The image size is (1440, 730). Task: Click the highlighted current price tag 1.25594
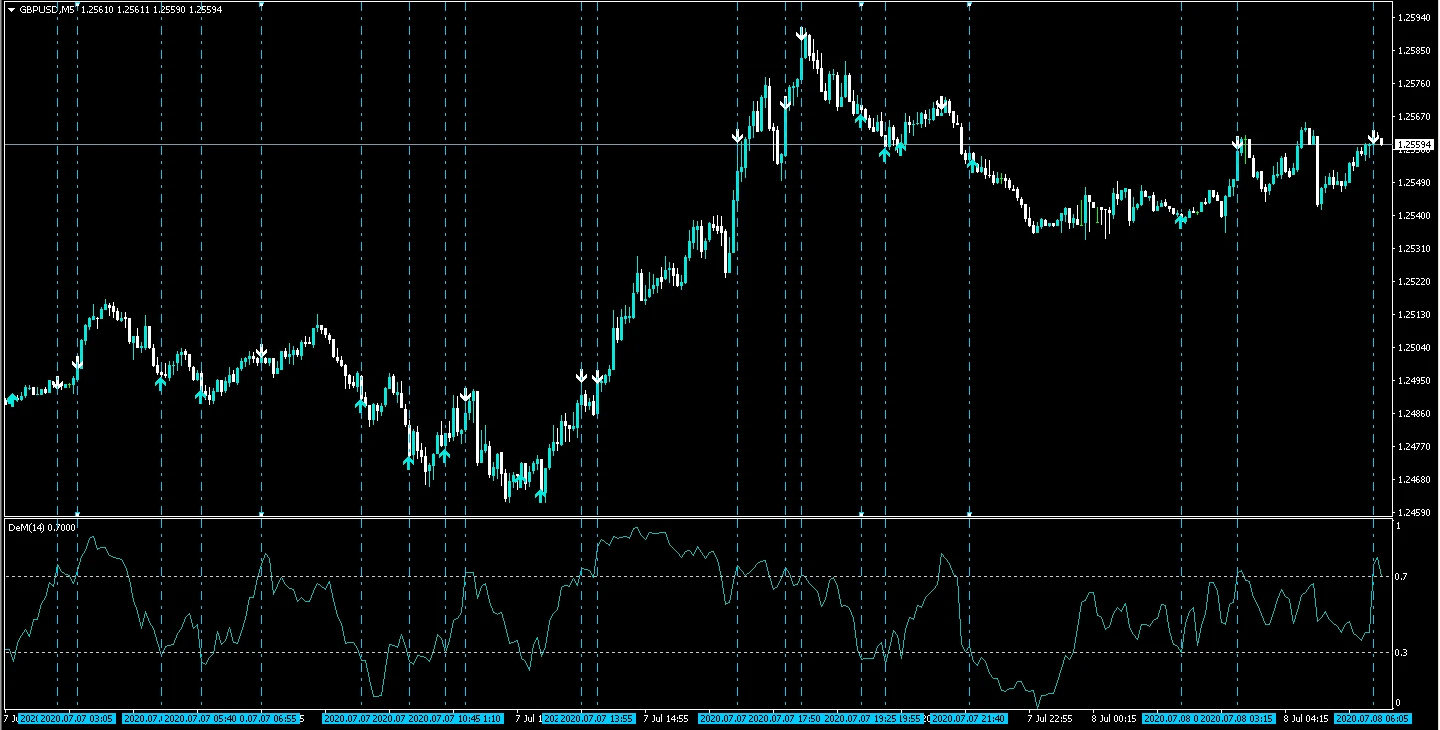(x=1412, y=145)
